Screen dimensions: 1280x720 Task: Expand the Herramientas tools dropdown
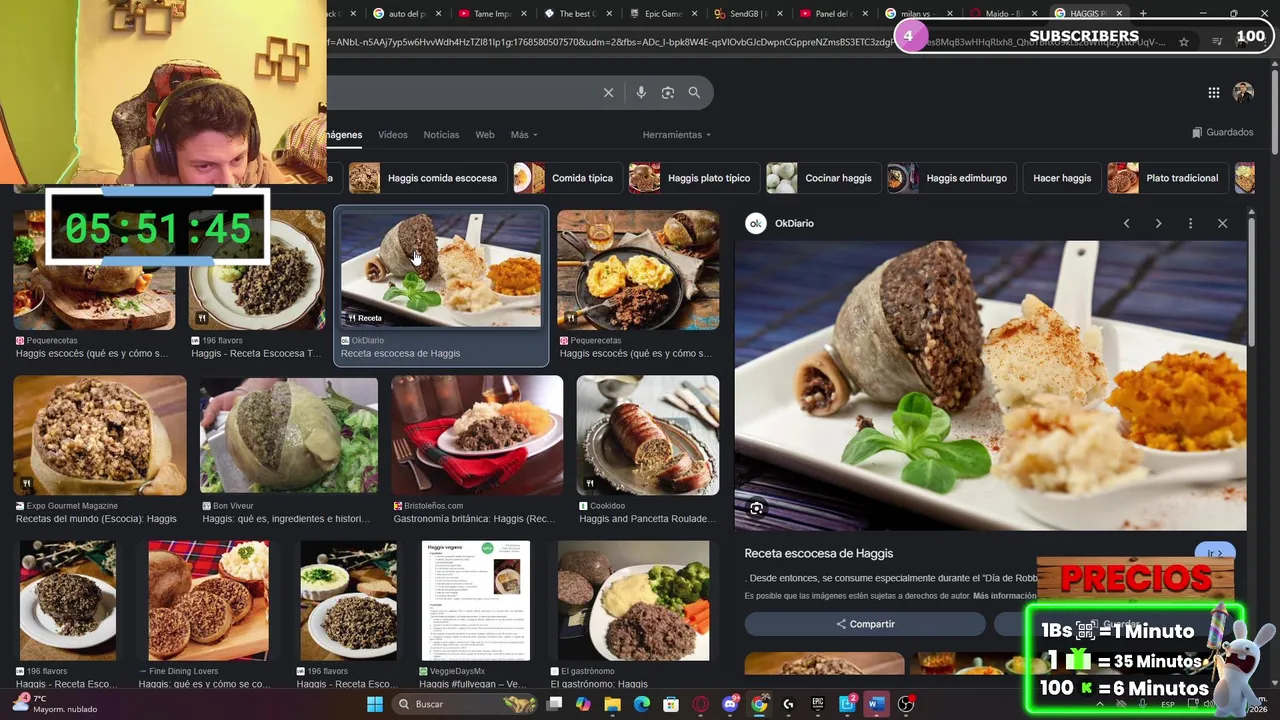point(677,135)
